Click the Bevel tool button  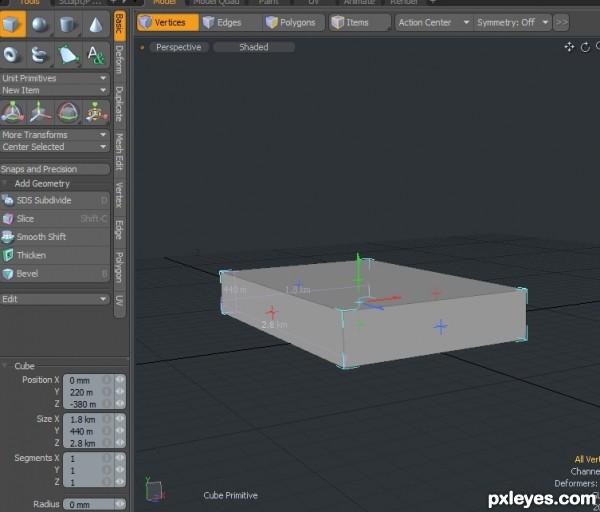coord(55,274)
